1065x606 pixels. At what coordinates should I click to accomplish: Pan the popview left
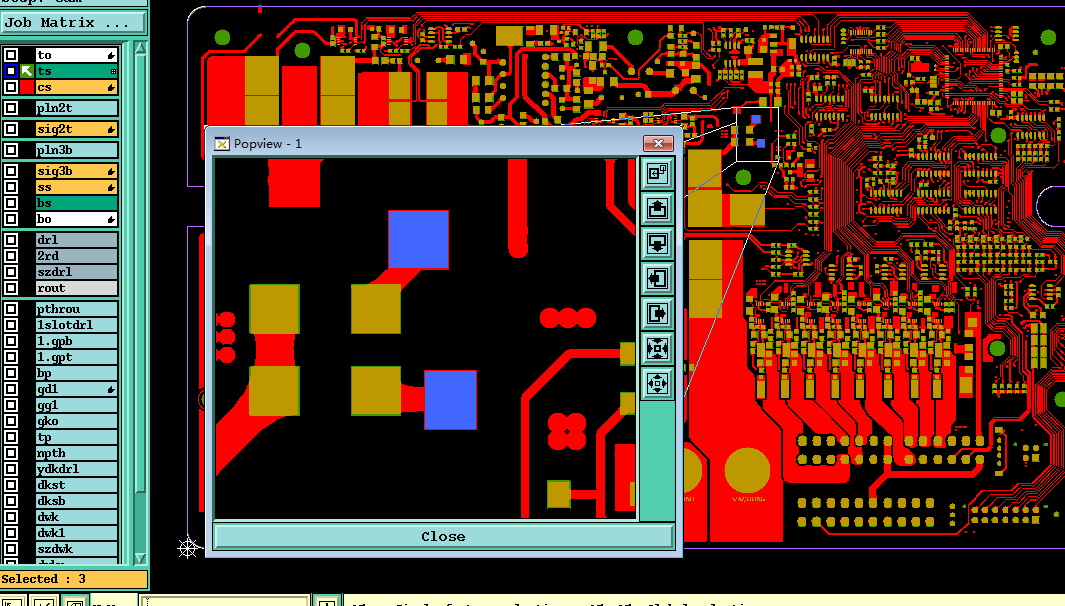tap(657, 279)
